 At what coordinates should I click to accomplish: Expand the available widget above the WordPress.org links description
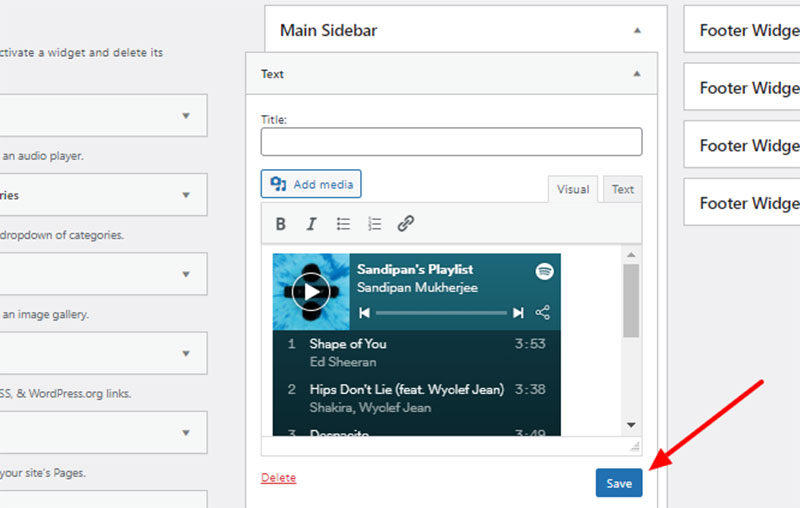[x=186, y=353]
